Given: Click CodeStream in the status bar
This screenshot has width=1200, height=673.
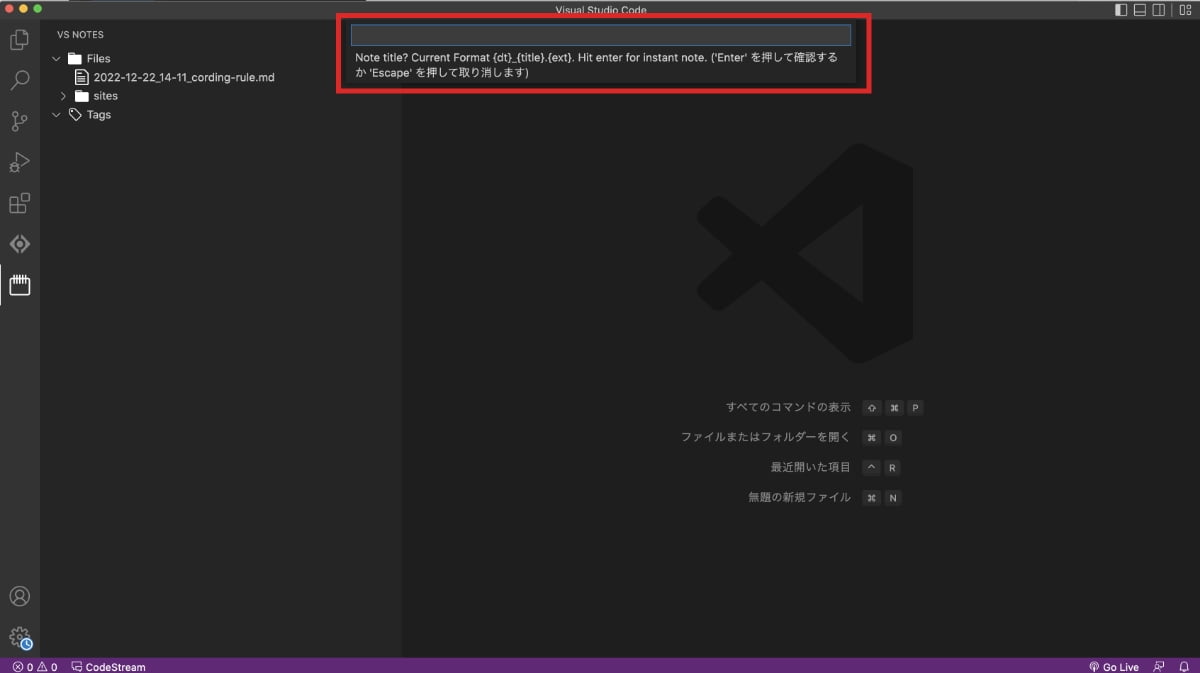Looking at the screenshot, I should tap(108, 666).
